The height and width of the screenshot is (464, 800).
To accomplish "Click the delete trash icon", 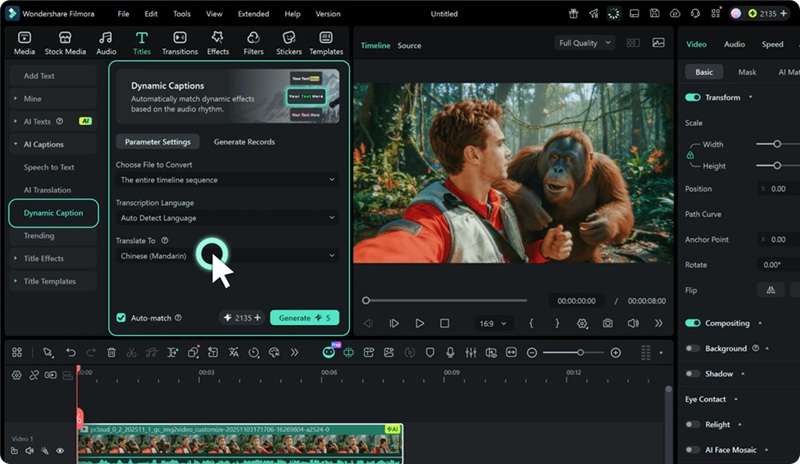I will (x=111, y=353).
